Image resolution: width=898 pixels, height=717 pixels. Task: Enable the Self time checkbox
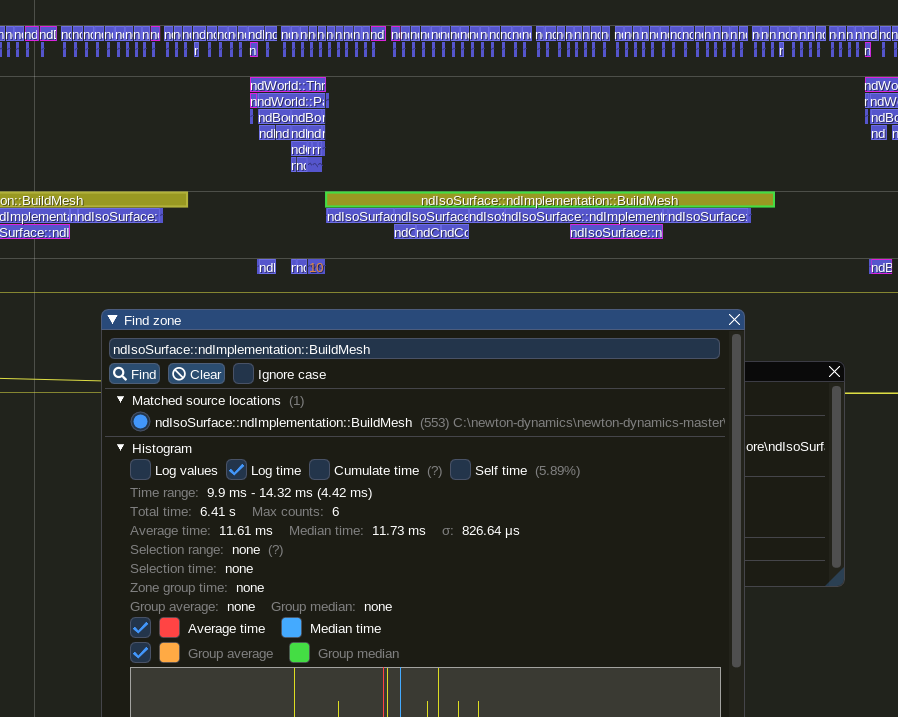(460, 470)
